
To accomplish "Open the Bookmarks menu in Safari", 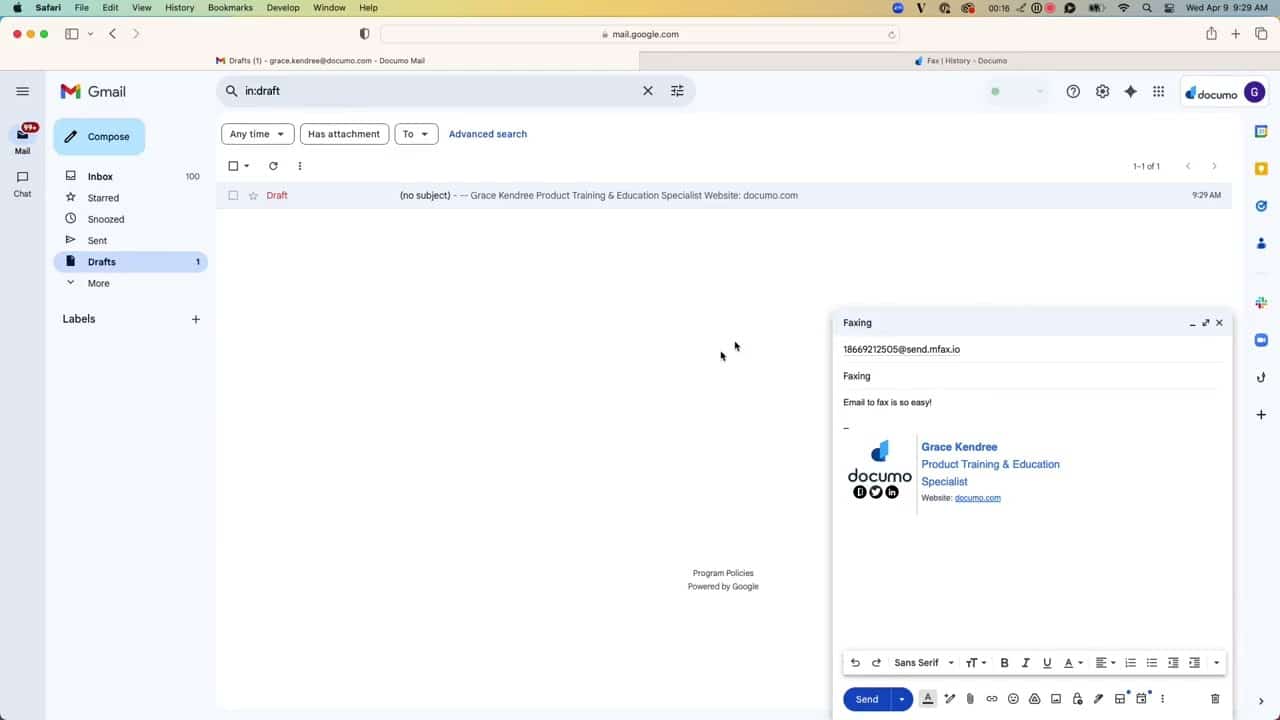I will coord(230,8).
